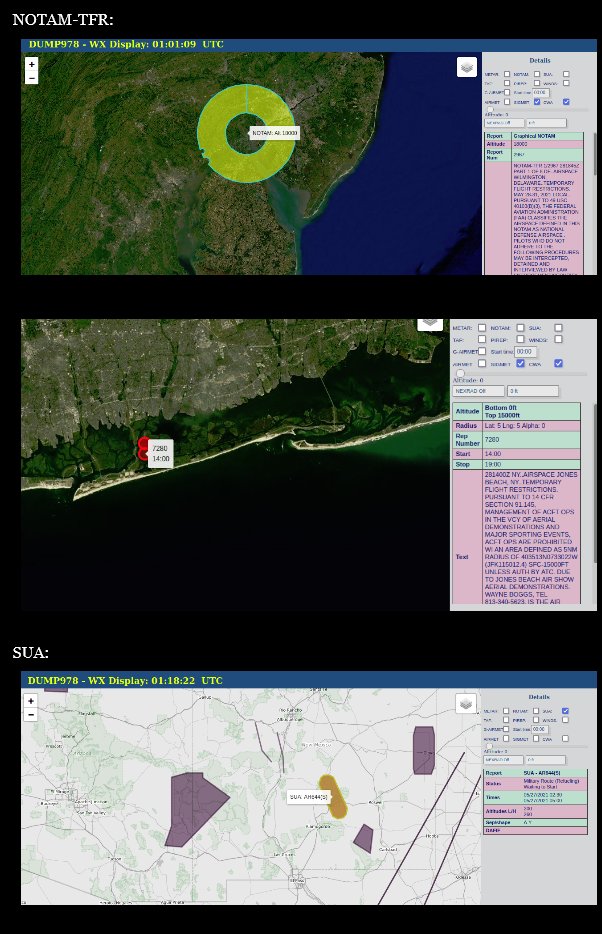Click details scrollbar in 01:01:09 display
The height and width of the screenshot is (934, 602).
[594, 155]
